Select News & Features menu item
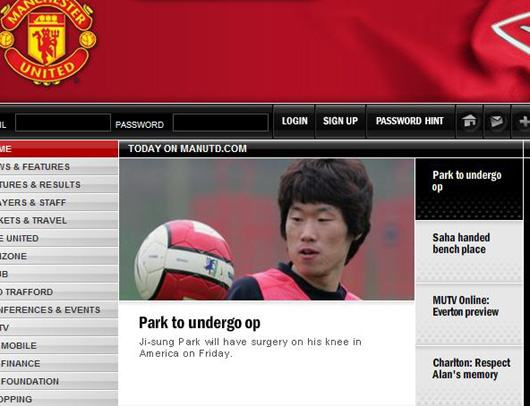This screenshot has width=530, height=406. click(x=59, y=167)
